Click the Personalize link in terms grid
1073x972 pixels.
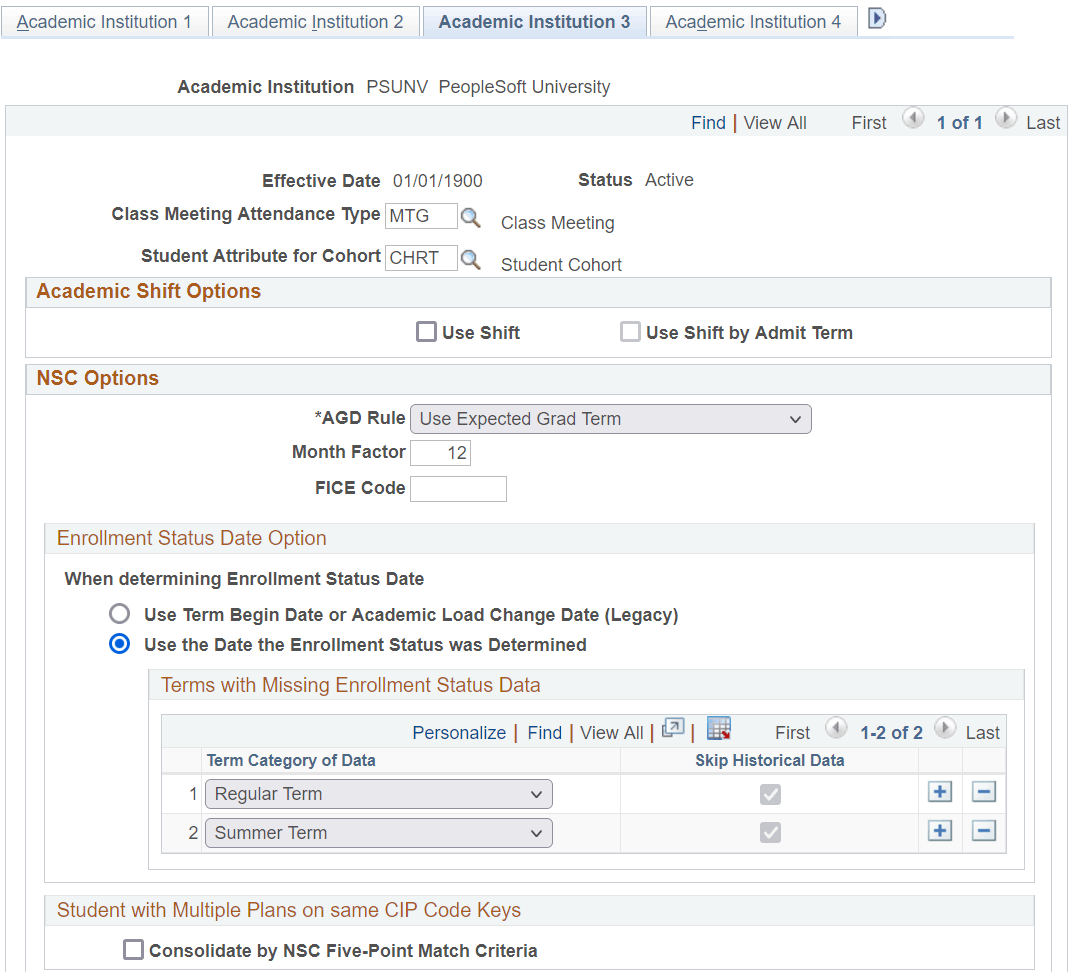(459, 732)
